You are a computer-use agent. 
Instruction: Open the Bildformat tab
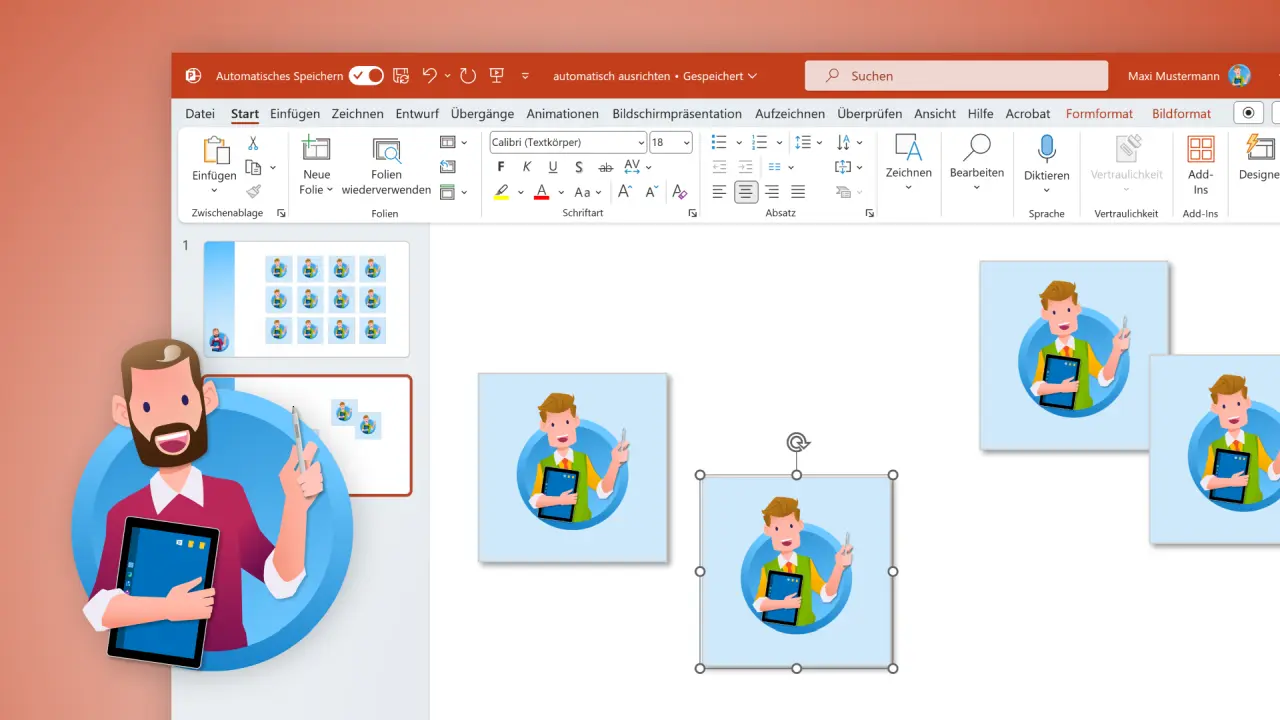coord(1181,113)
